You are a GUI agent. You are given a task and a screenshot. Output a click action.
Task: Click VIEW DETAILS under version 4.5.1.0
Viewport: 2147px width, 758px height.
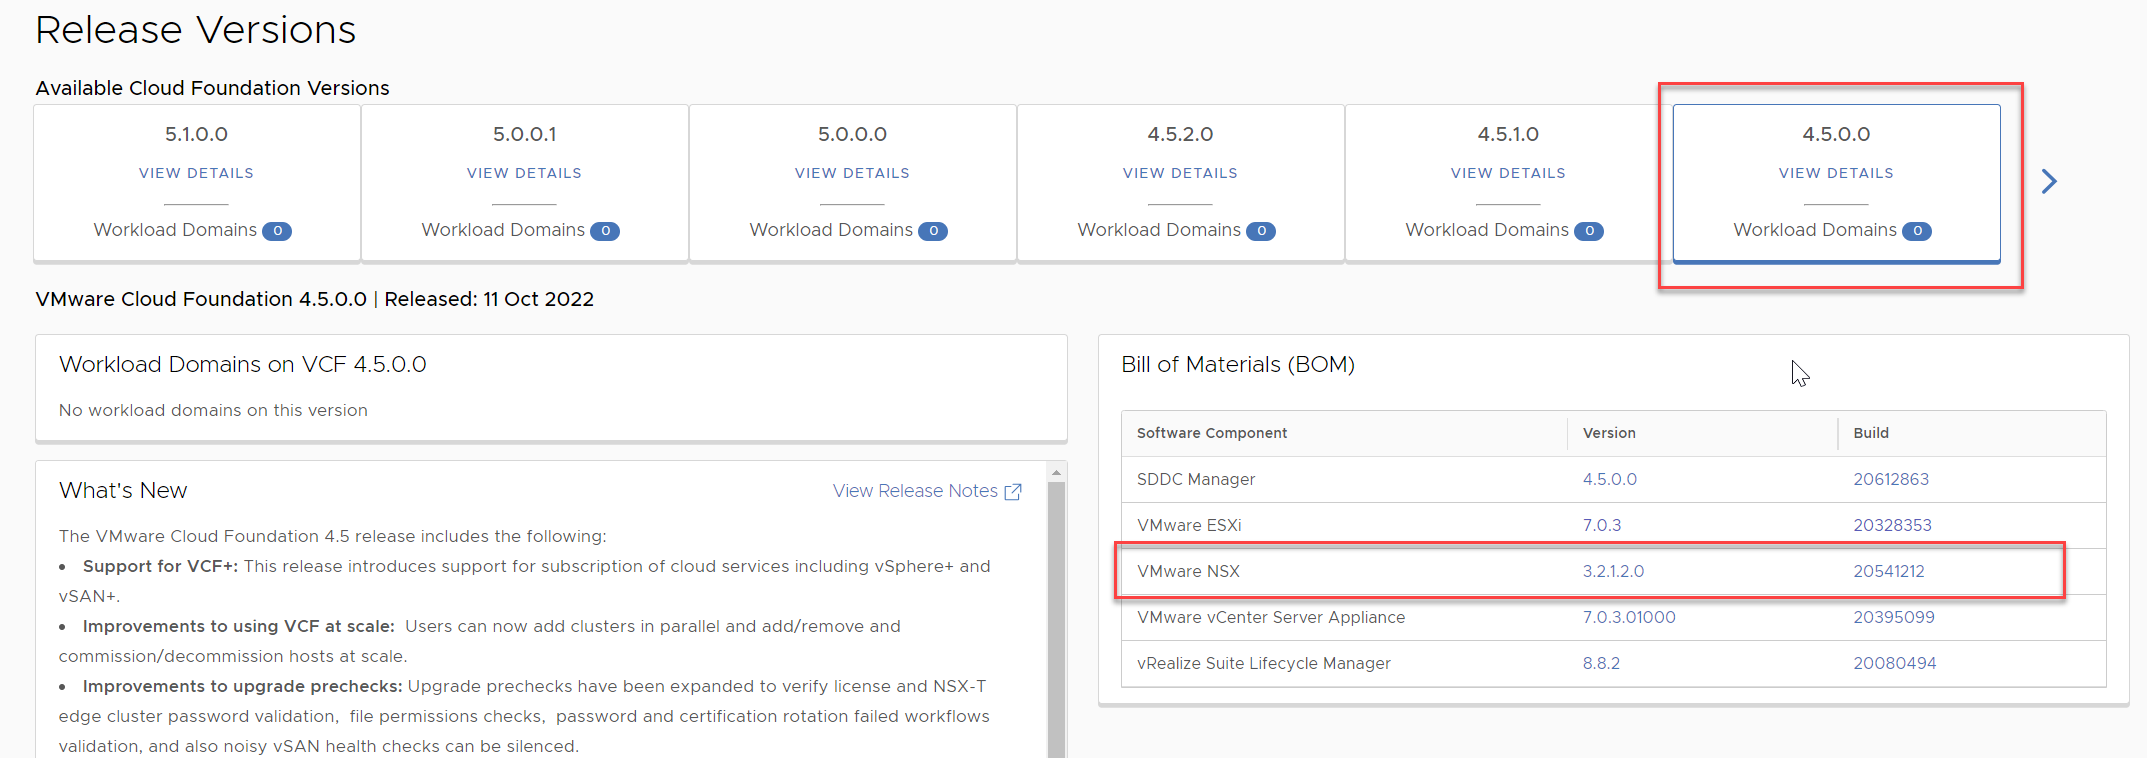tap(1508, 173)
